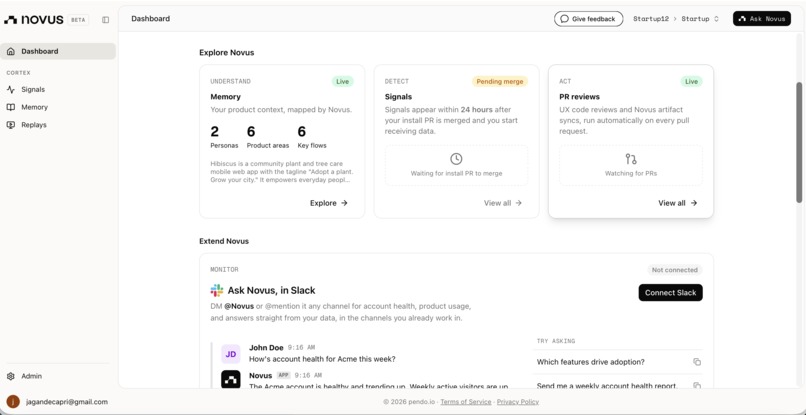This screenshot has height=415, width=806.
Task: Click Not connected status badge
Action: [674, 270]
